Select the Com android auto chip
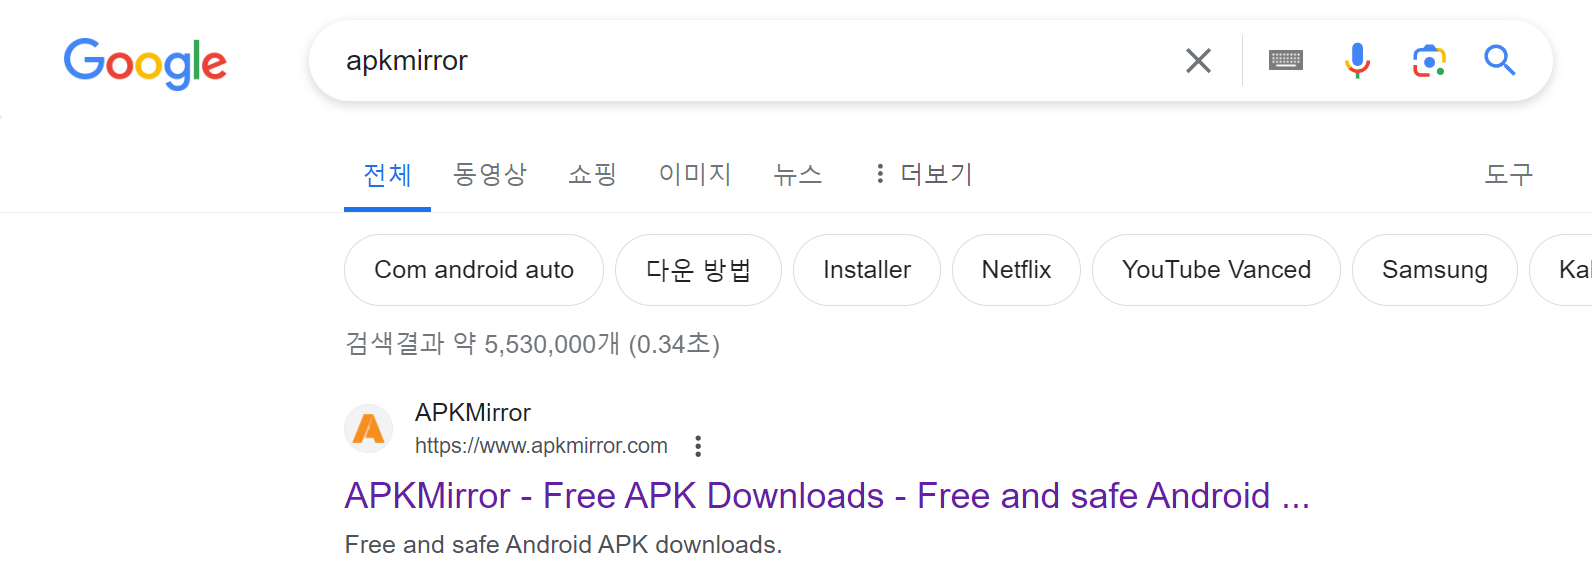Viewport: 1592px width, 582px height. tap(474, 270)
